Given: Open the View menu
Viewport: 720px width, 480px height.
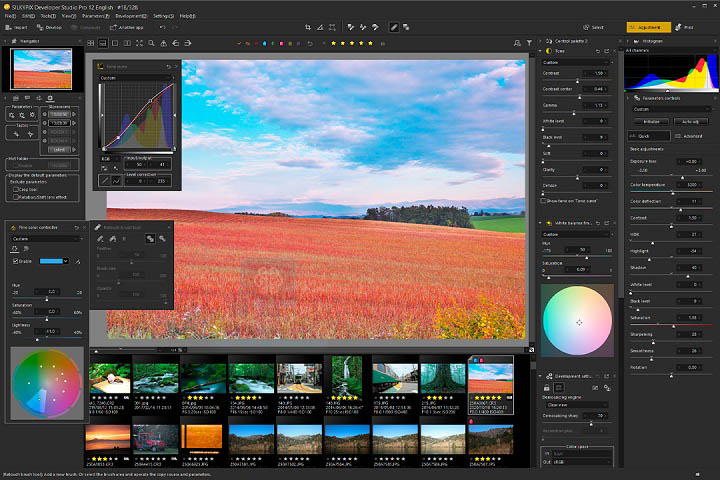Looking at the screenshot, I should pos(69,16).
